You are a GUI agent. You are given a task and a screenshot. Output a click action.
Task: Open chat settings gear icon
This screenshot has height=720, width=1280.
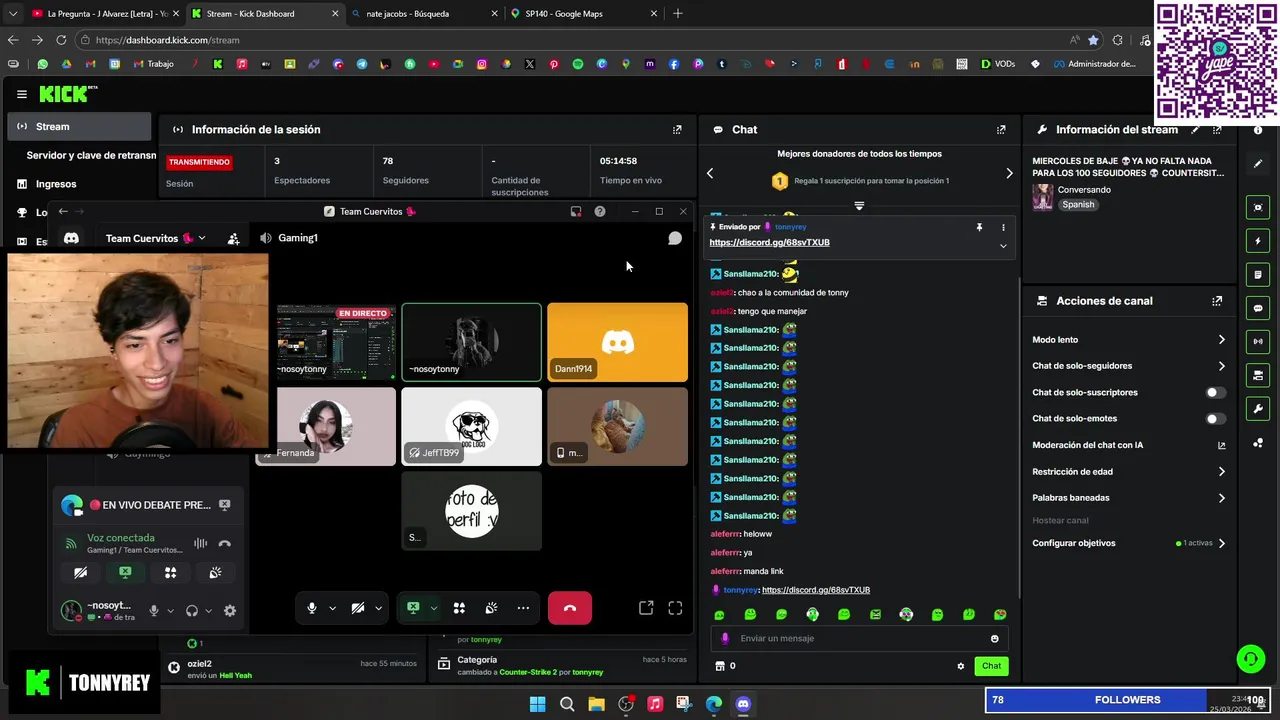pyautogui.click(x=961, y=666)
